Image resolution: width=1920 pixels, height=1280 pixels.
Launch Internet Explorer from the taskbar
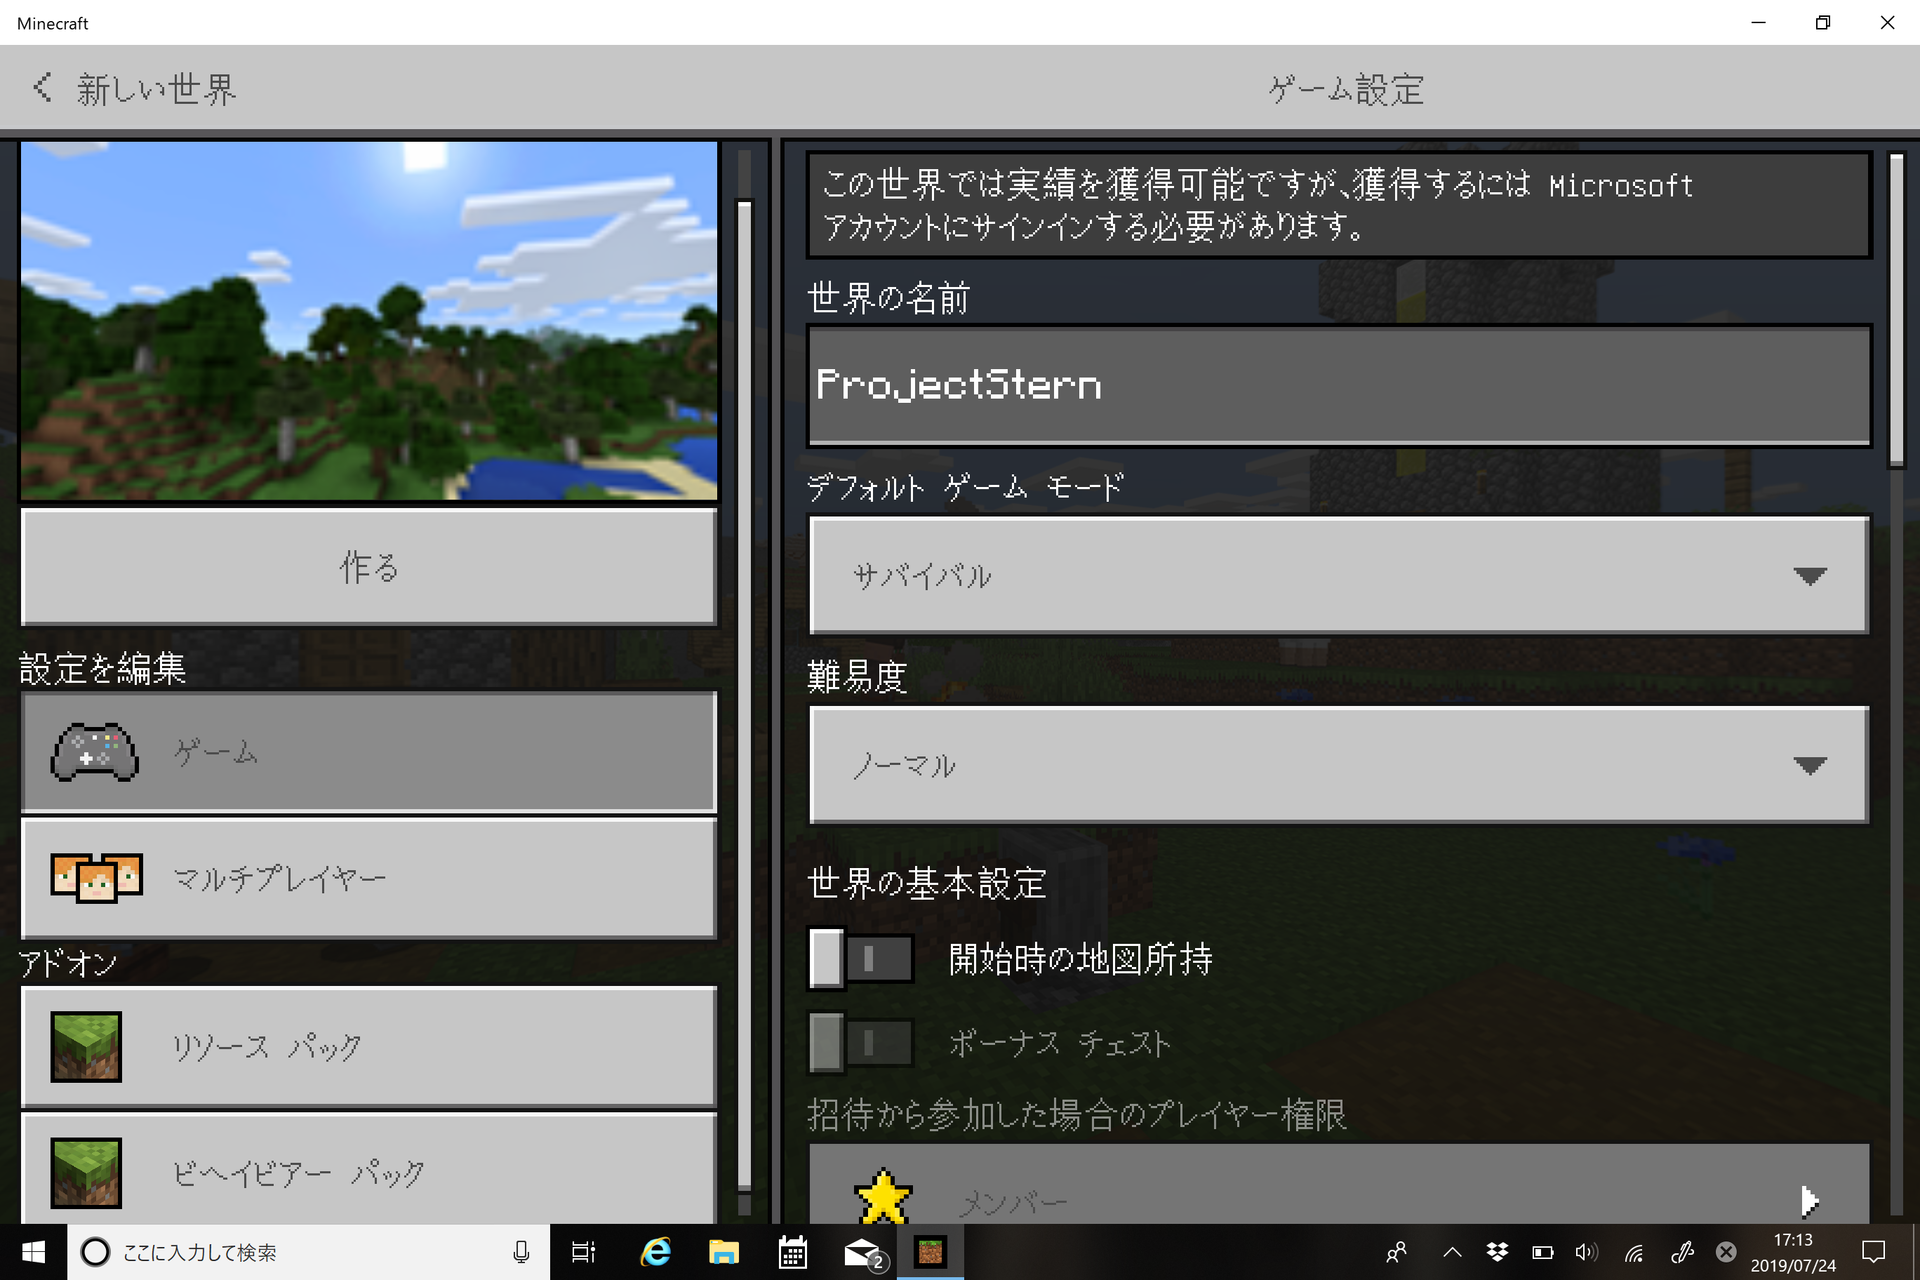point(655,1252)
